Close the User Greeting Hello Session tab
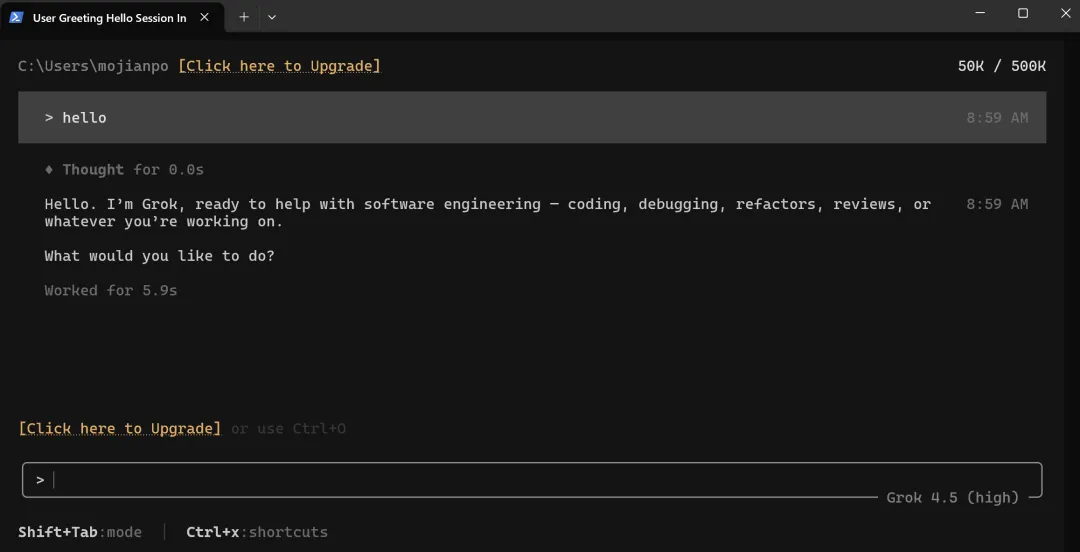 point(205,17)
